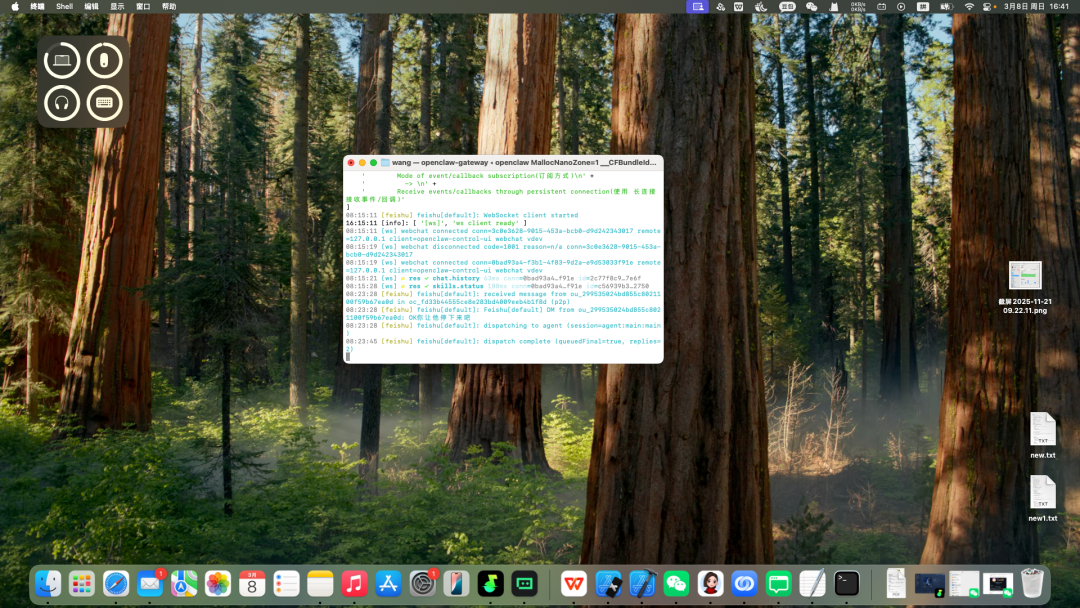The width and height of the screenshot is (1080, 608).
Task: Open the WPS Office Dock icon
Action: click(x=573, y=584)
